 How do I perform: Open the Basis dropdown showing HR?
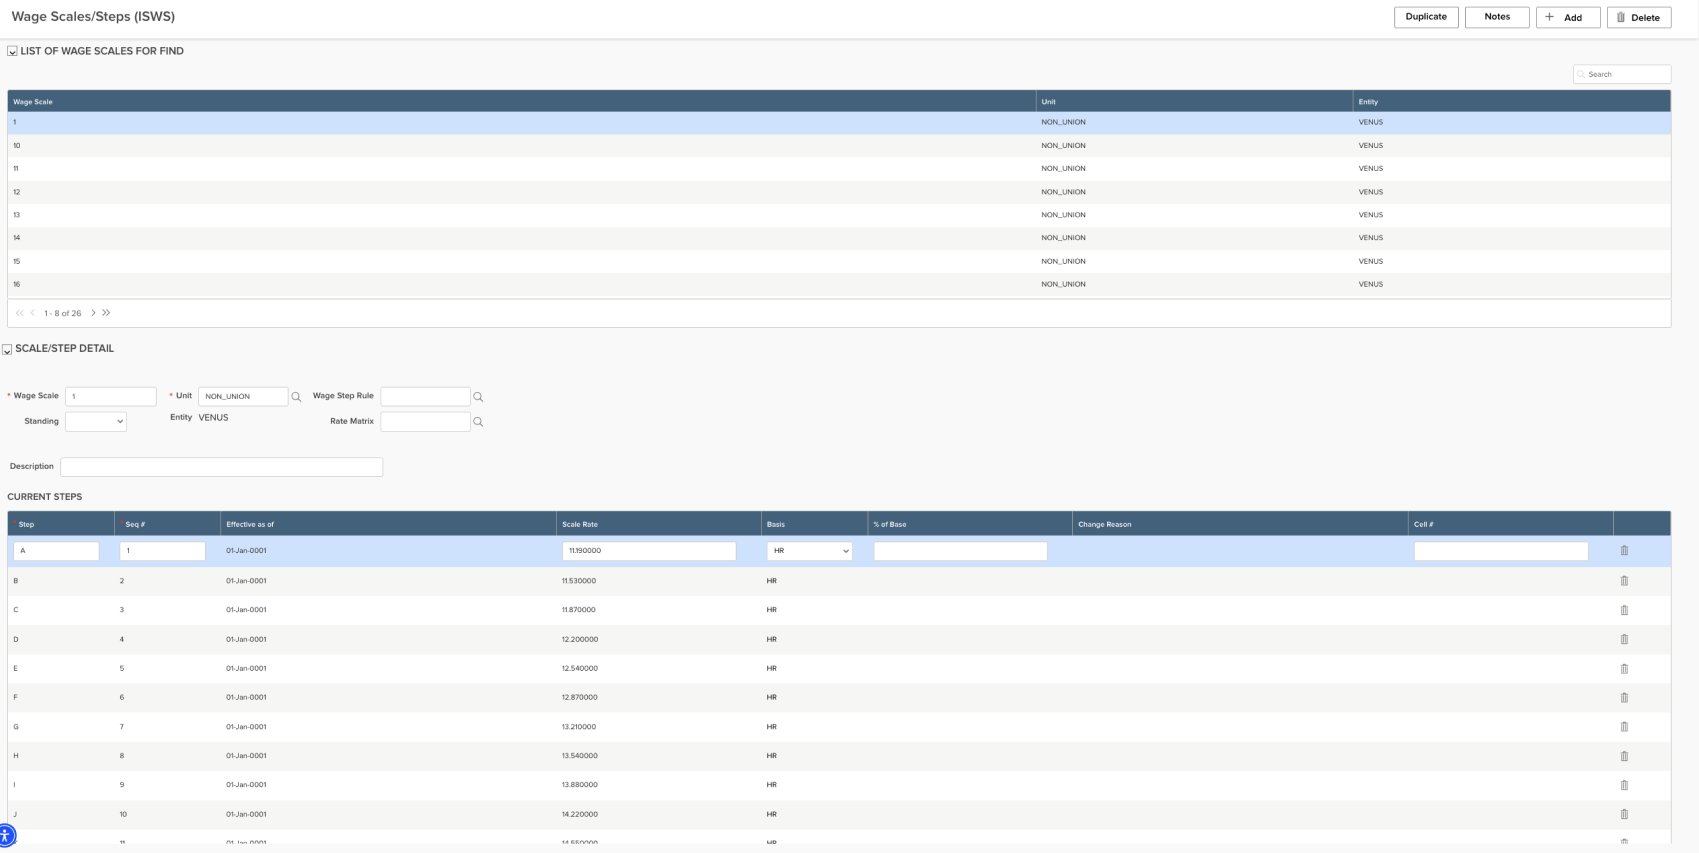pyautogui.click(x=809, y=551)
